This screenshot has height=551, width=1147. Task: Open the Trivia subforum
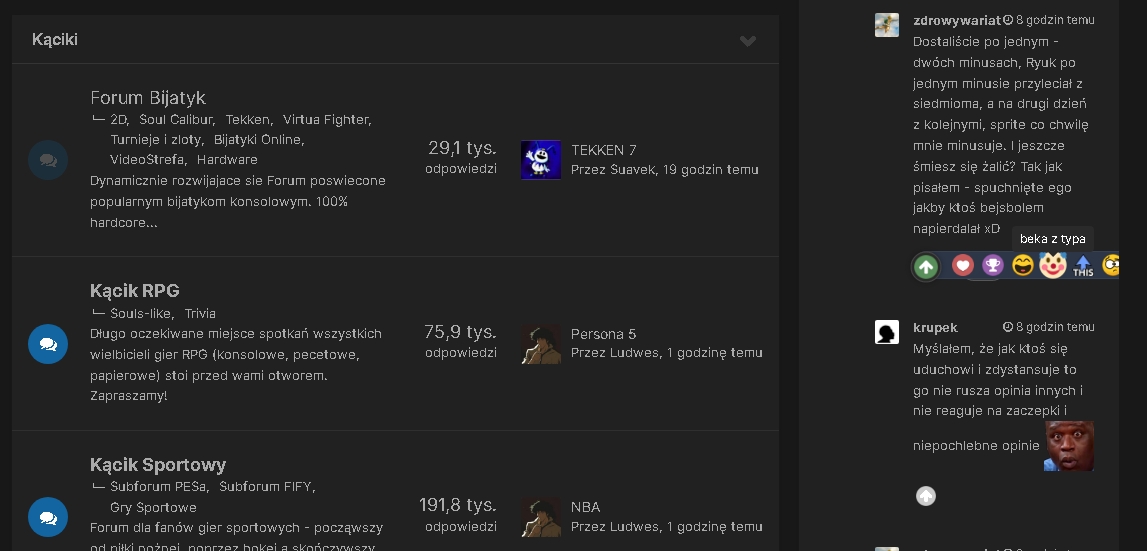click(x=200, y=313)
